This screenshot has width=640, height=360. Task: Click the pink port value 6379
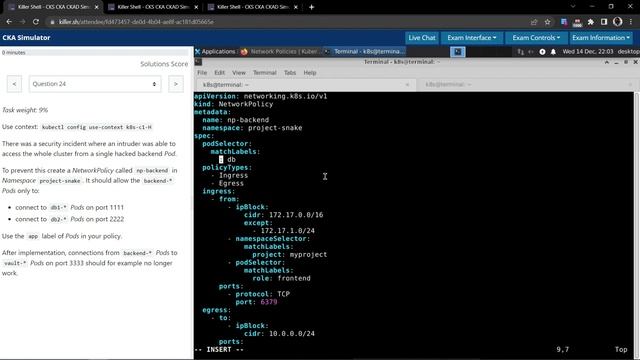point(269,302)
